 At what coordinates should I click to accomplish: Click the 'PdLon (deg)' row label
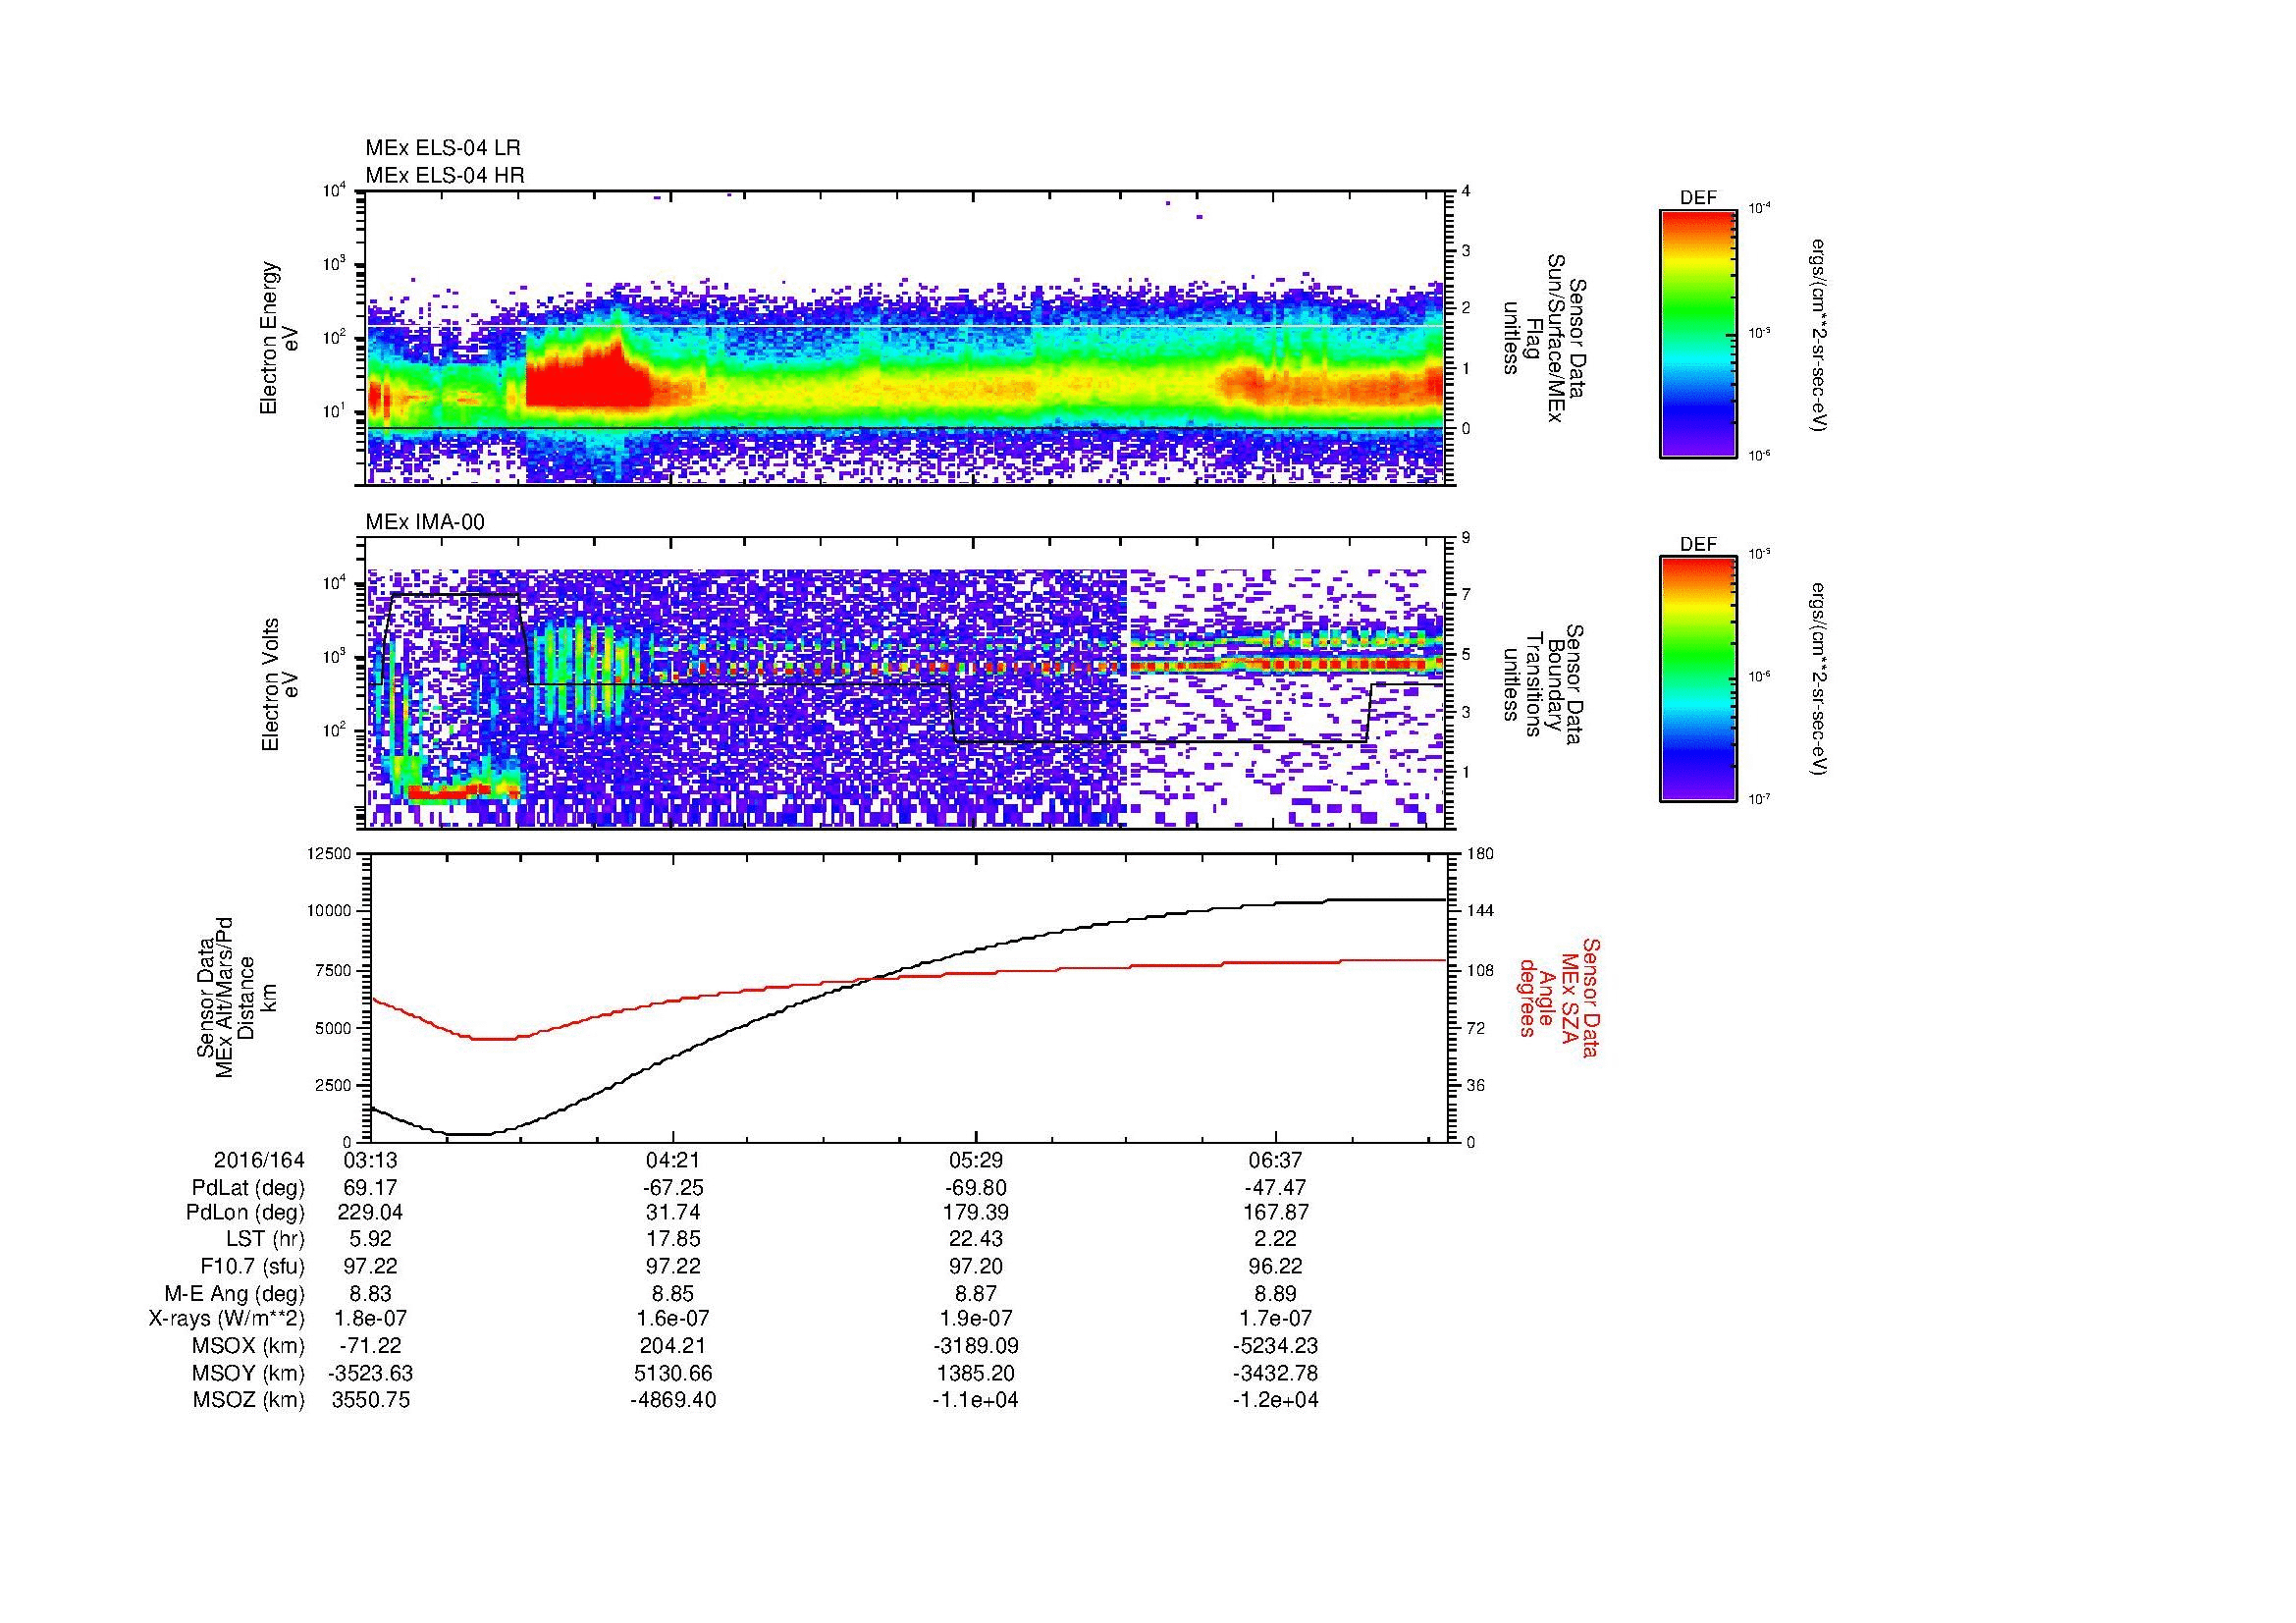click(247, 1213)
